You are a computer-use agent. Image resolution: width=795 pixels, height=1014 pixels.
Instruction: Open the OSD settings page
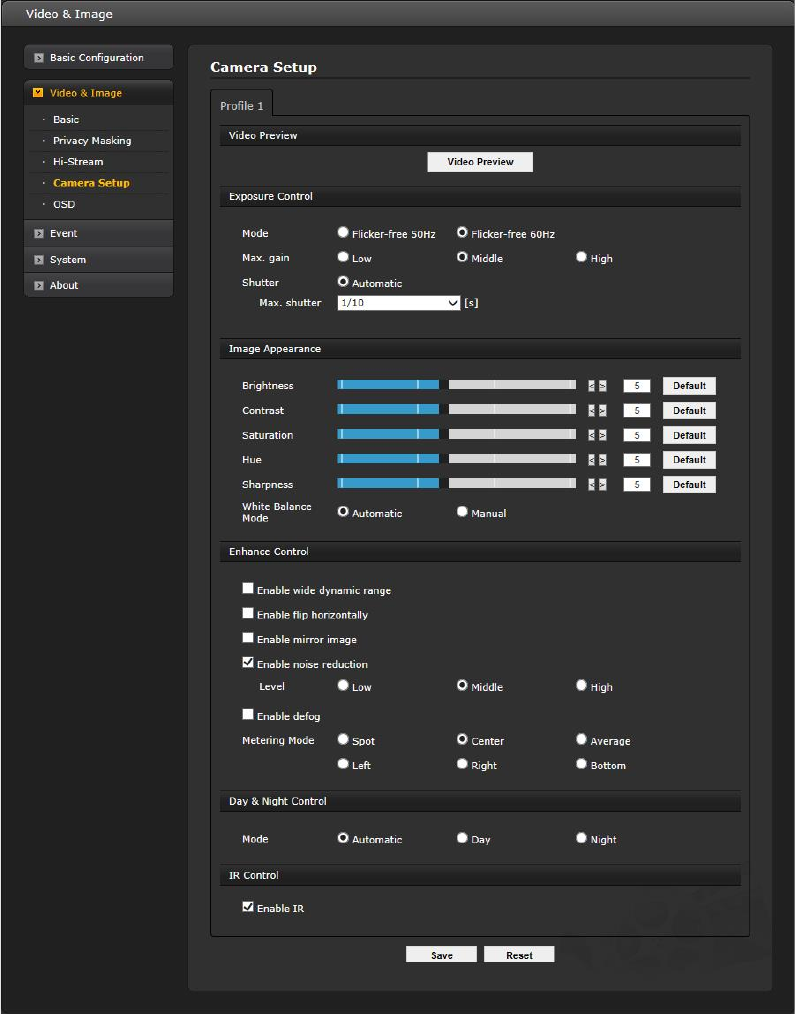click(64, 204)
